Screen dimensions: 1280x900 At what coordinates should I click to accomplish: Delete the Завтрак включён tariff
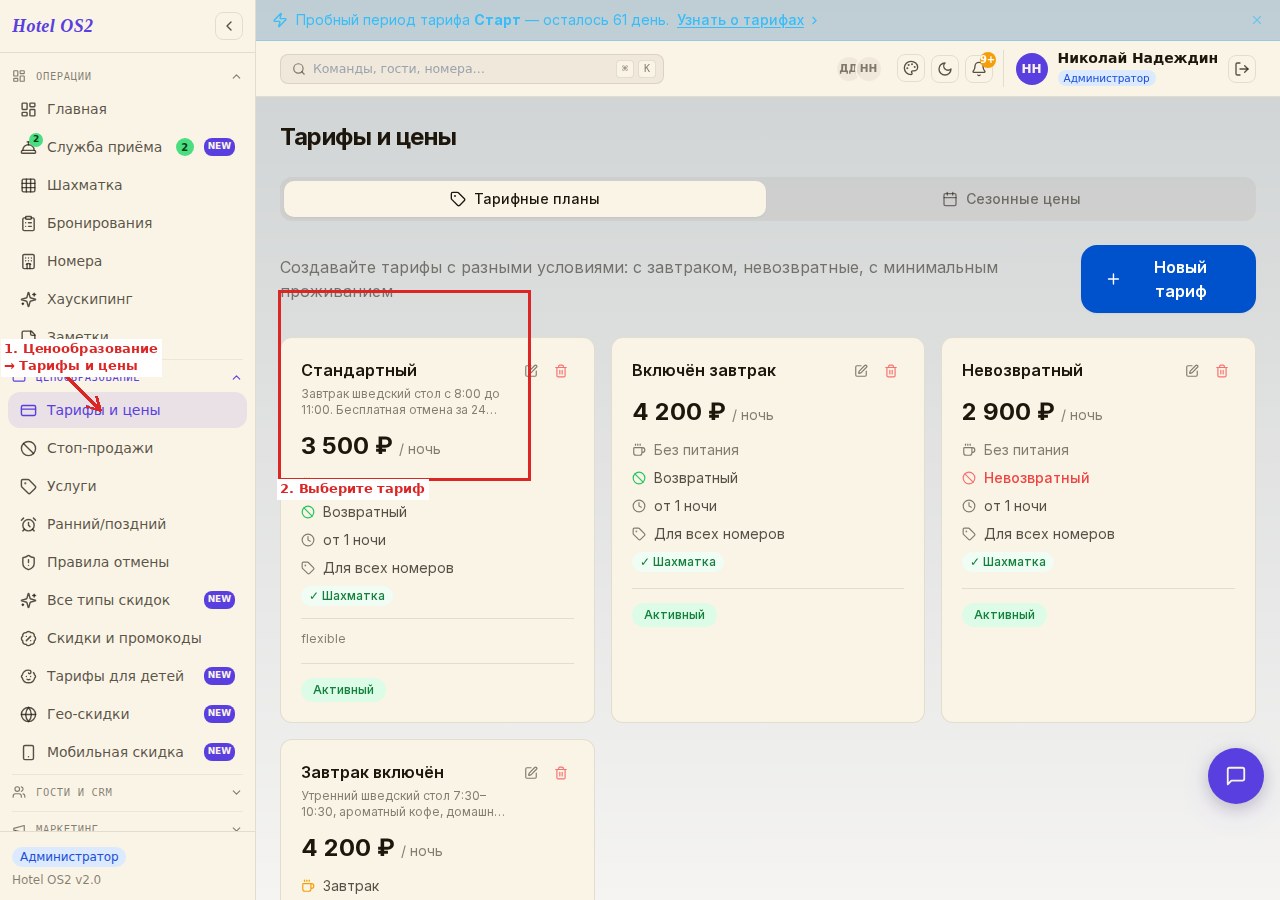[561, 773]
